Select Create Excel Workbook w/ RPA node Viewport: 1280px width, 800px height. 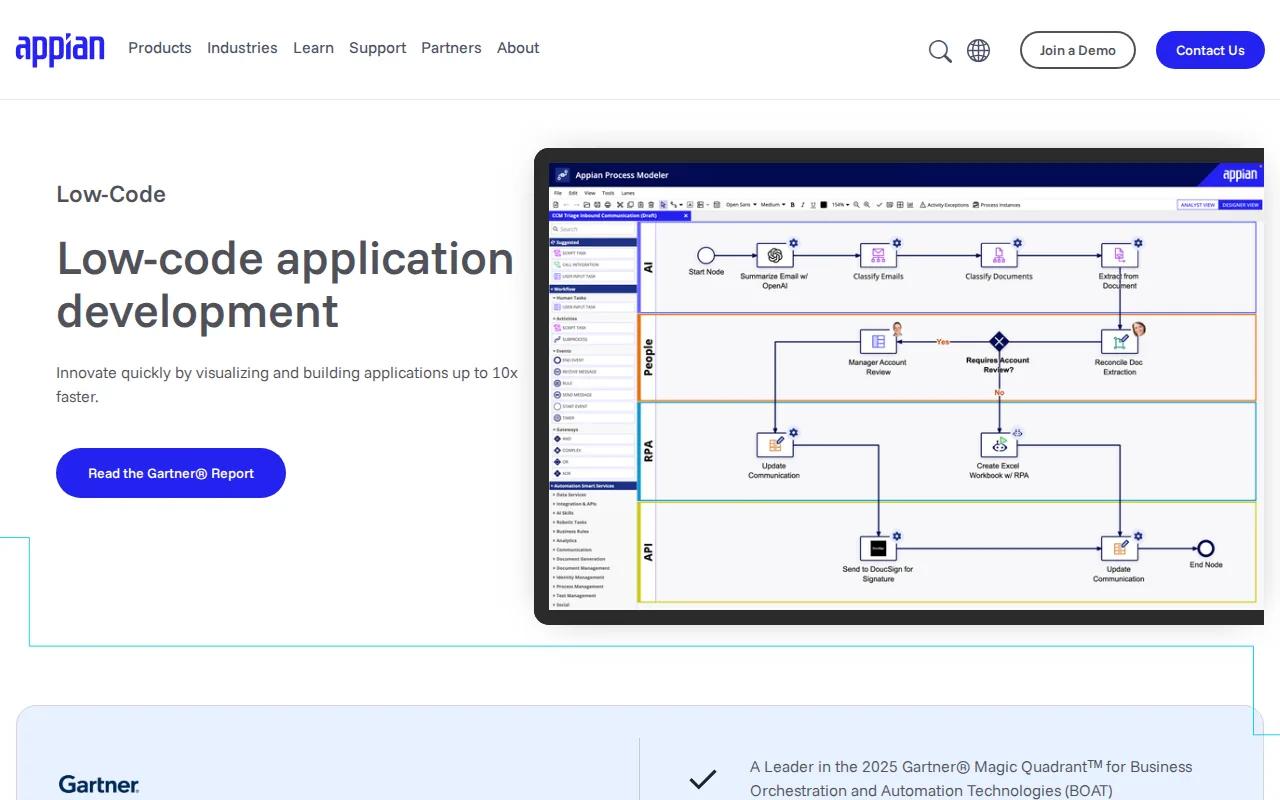coord(998,445)
